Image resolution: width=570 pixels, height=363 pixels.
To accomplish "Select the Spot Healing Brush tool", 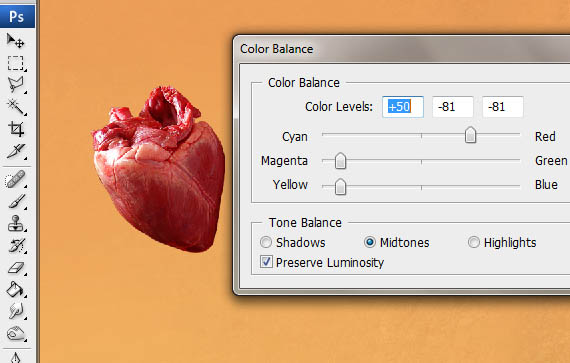I will coord(16,179).
